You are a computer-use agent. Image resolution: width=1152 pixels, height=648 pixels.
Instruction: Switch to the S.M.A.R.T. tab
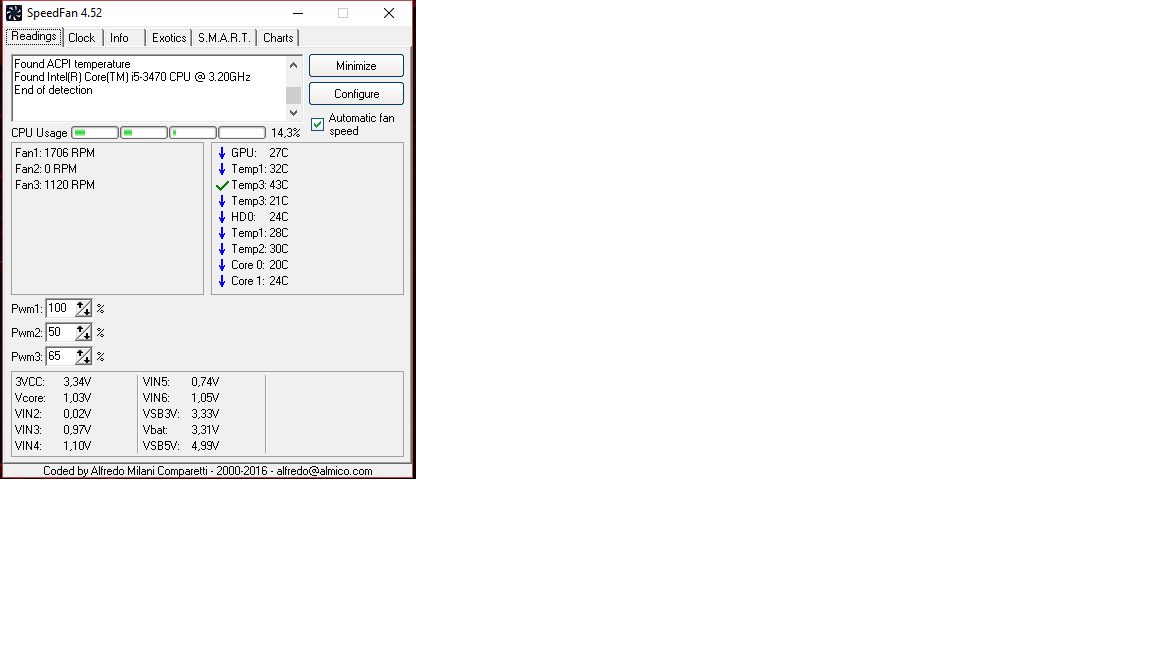click(224, 37)
